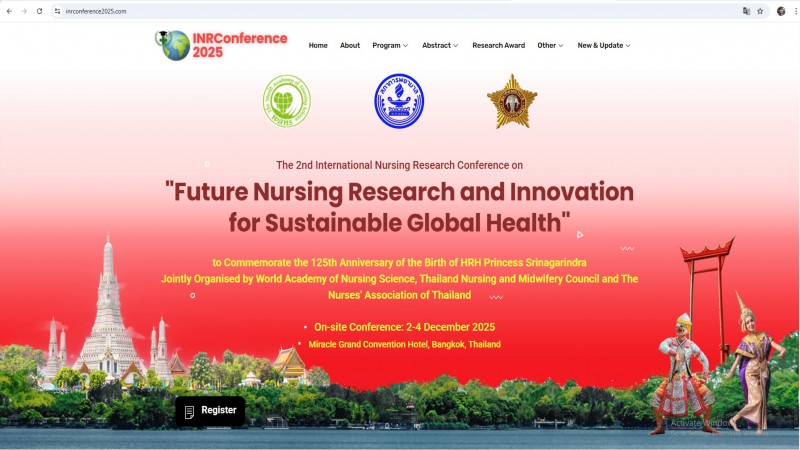
Task: Expand the Program dropdown menu
Action: click(390, 45)
